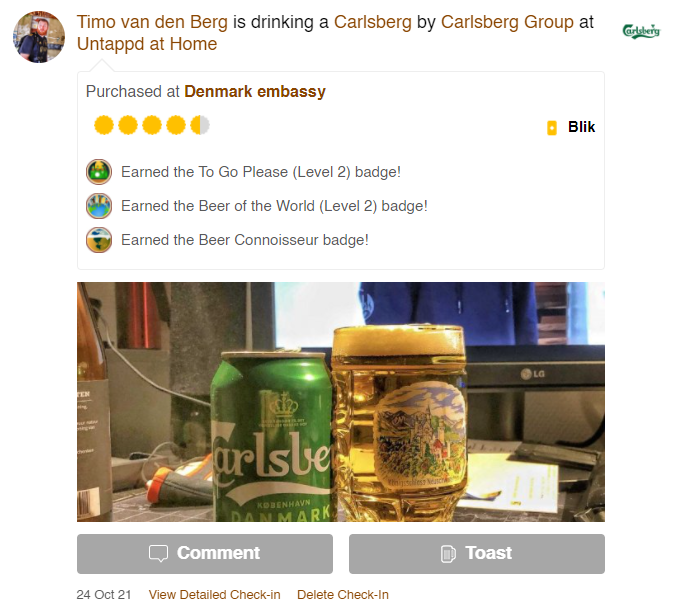Screen dimensions: 674x613
Task: Click Delete Check-In
Action: [x=343, y=595]
